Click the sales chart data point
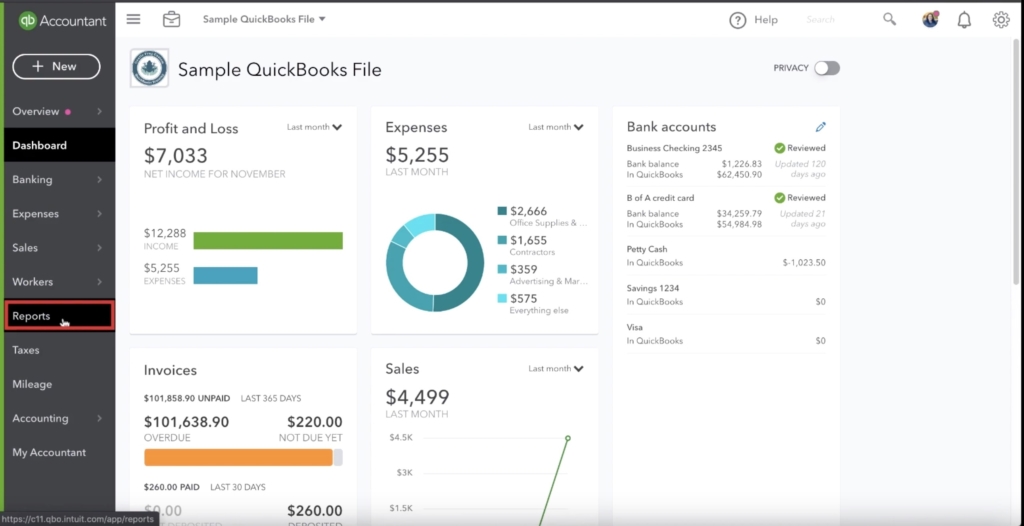 (x=568, y=438)
